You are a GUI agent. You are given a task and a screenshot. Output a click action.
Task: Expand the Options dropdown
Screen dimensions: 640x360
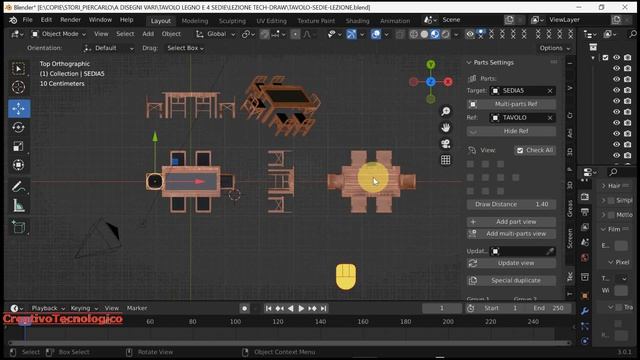554,48
